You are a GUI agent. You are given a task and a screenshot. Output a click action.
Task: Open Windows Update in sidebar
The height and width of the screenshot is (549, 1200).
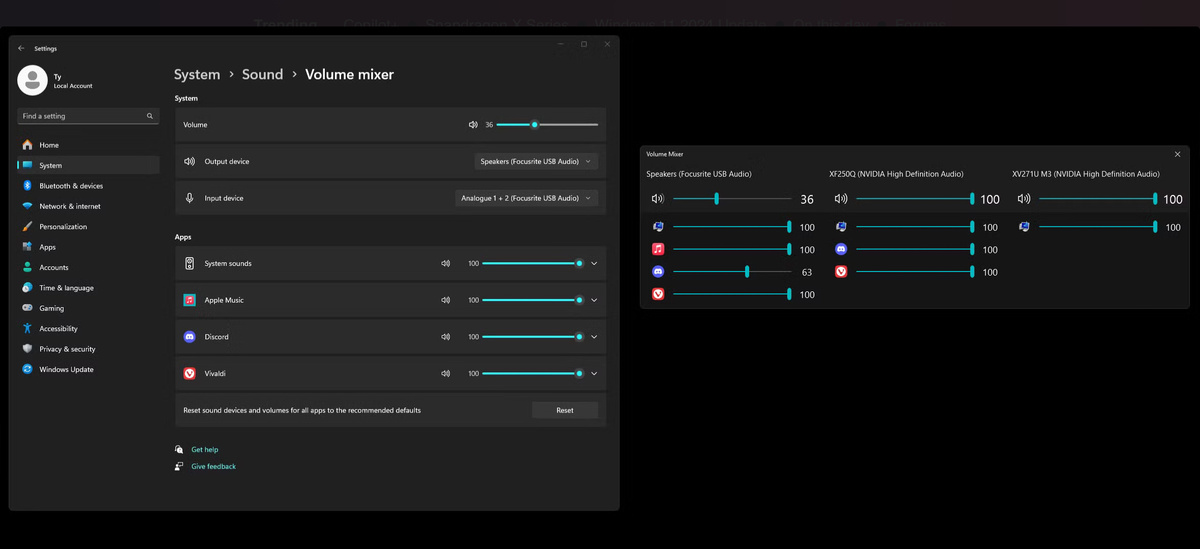point(88,369)
